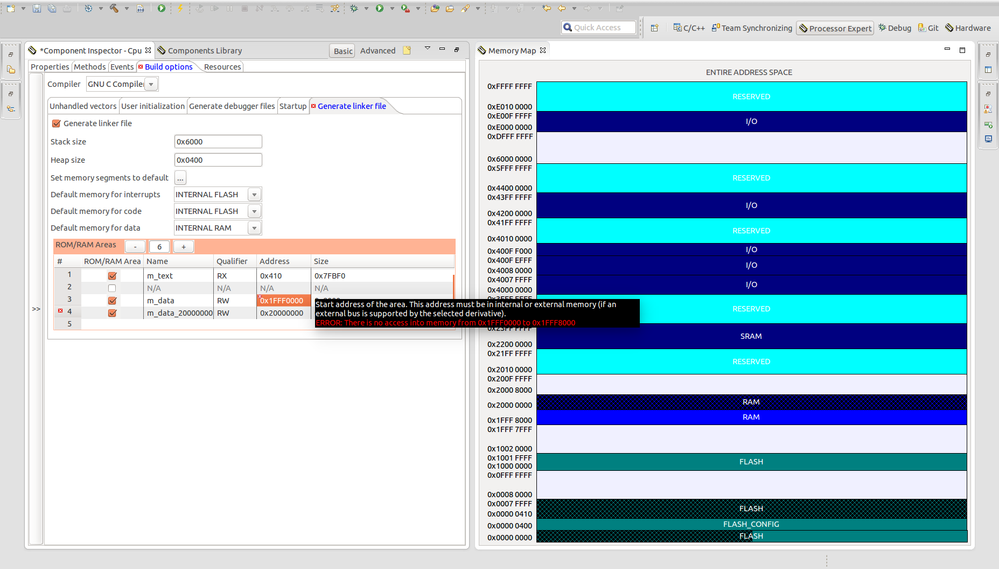Switch to the Git perspective
999x569 pixels.
[928, 28]
